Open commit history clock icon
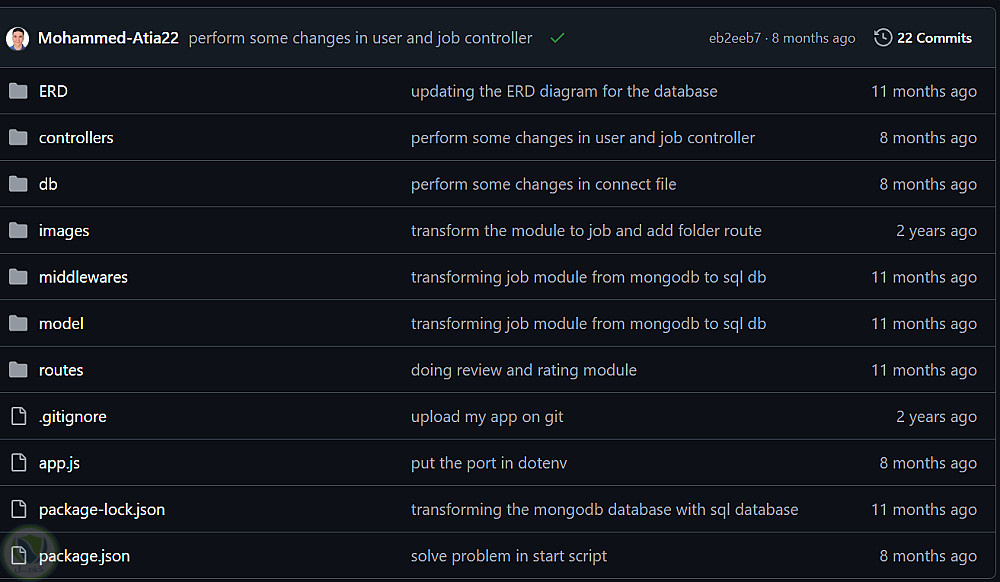The height and width of the screenshot is (582, 1000). [x=883, y=38]
